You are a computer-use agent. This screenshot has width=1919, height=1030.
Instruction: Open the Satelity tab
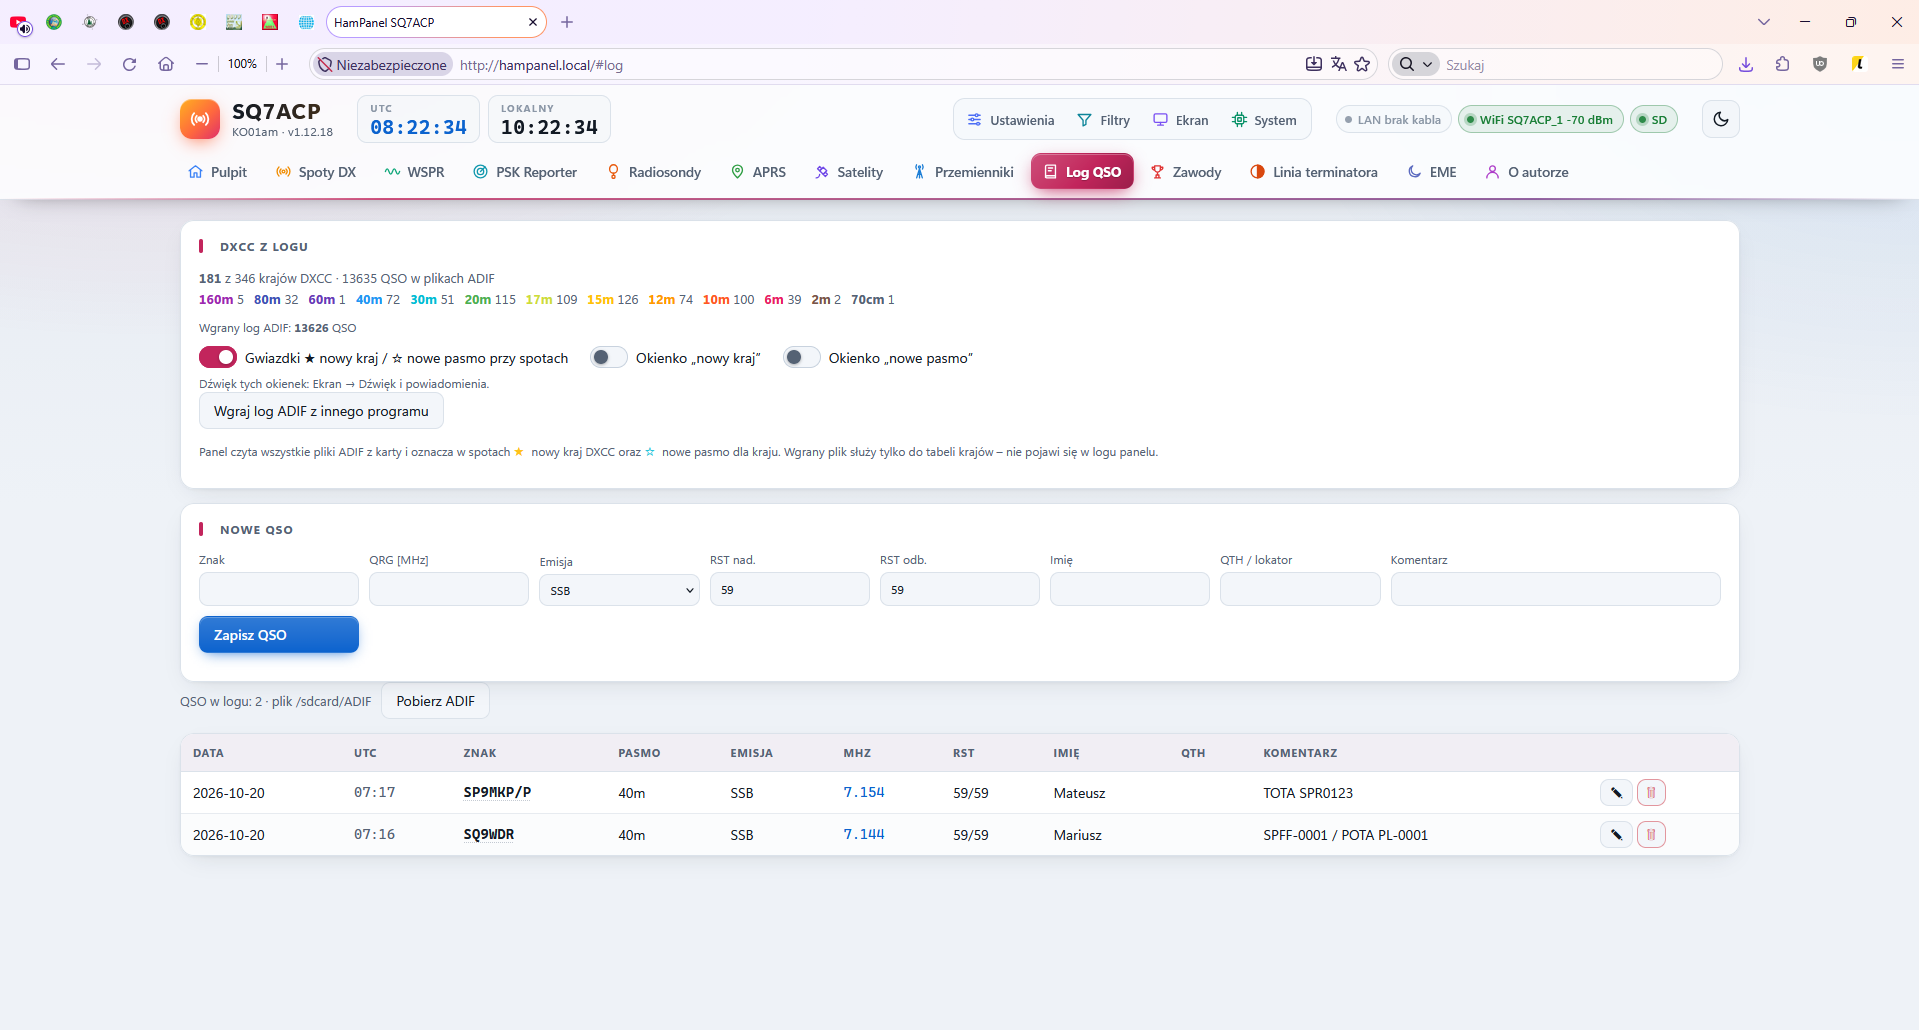click(x=849, y=172)
